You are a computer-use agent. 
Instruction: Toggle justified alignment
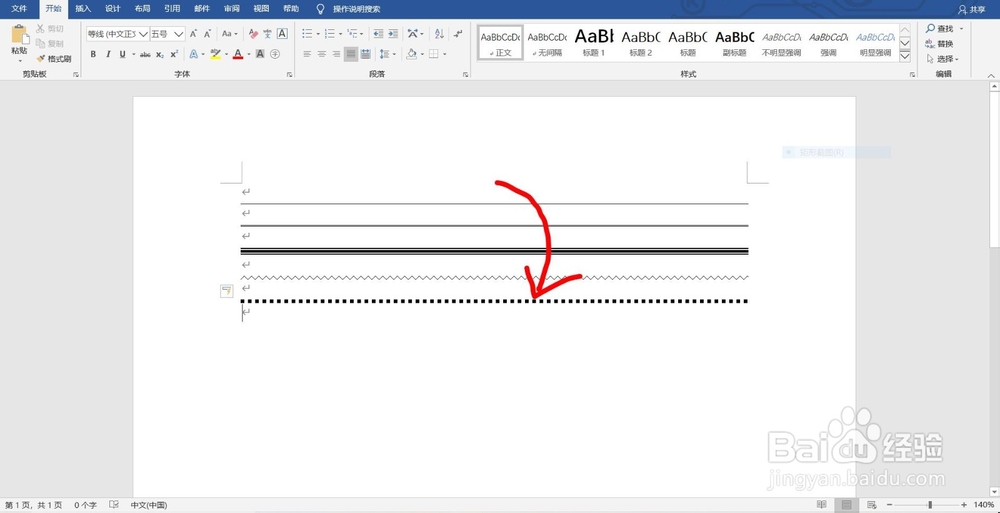coord(351,54)
